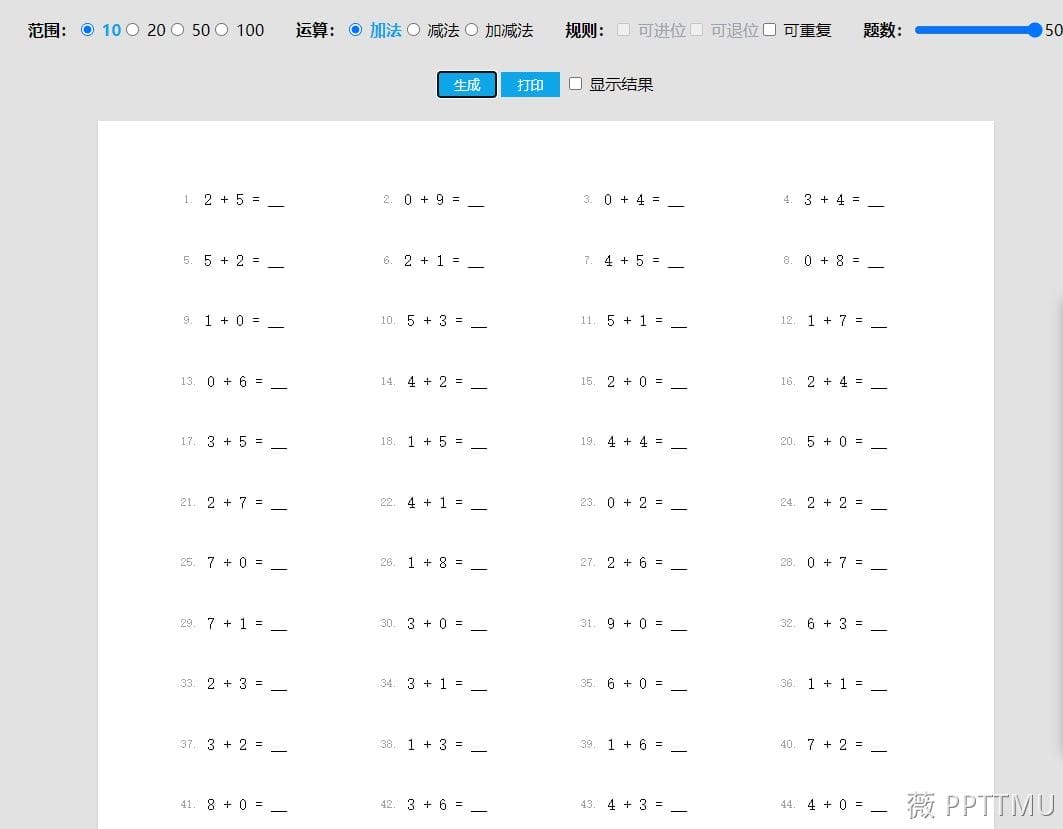Click problem 8 text 0 + 8
Image resolution: width=1063 pixels, height=829 pixels.
click(824, 261)
